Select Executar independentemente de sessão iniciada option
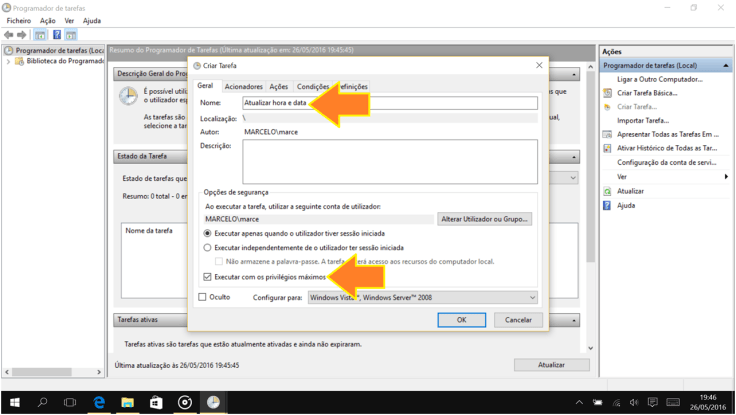Image resolution: width=736 pixels, height=415 pixels. [208, 247]
